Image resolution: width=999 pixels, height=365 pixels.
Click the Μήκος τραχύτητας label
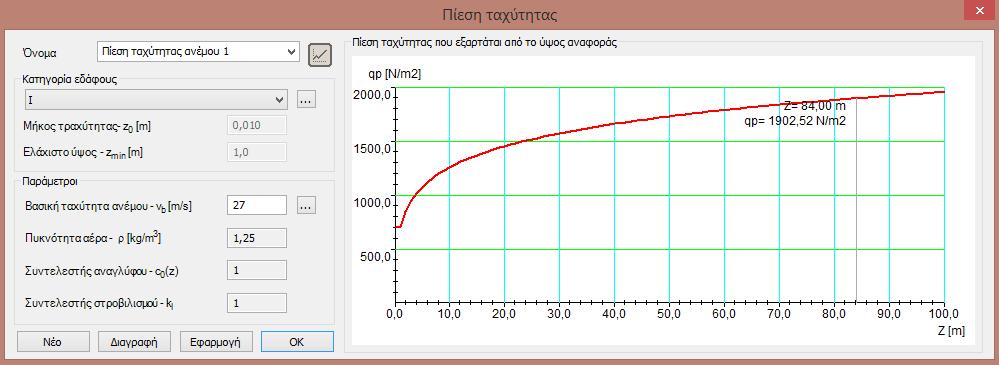point(87,127)
